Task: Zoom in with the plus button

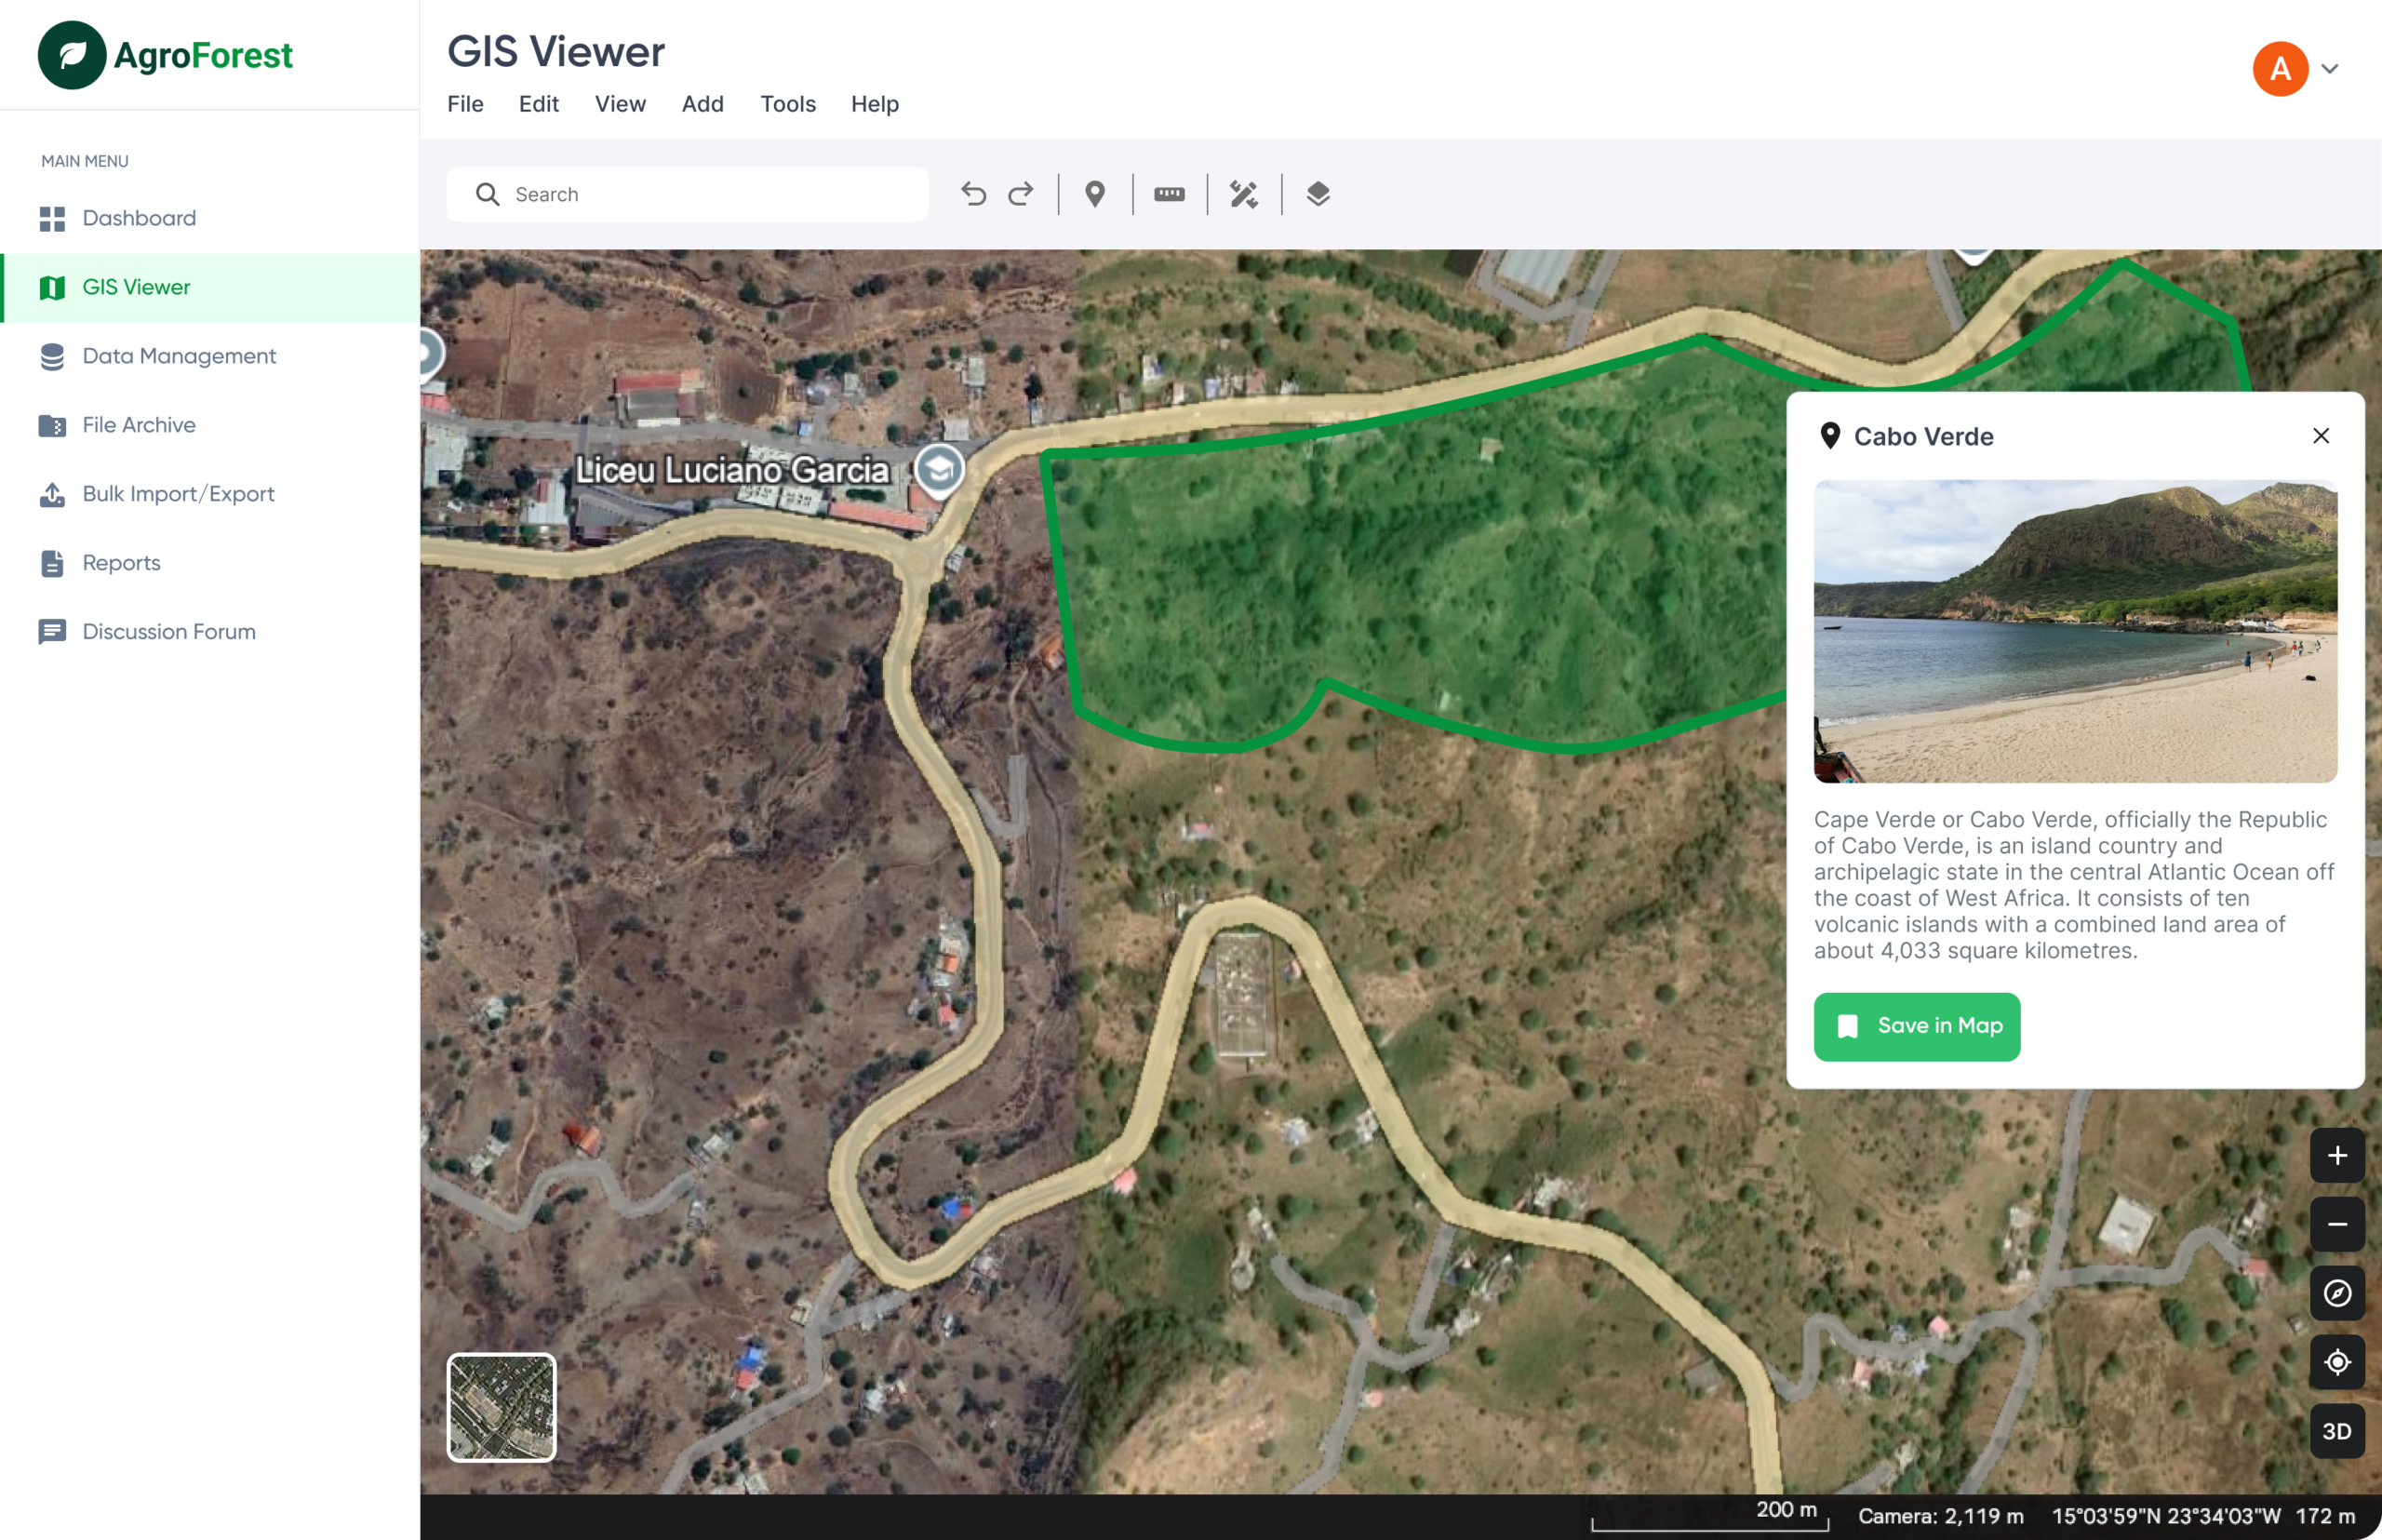Action: (2336, 1155)
